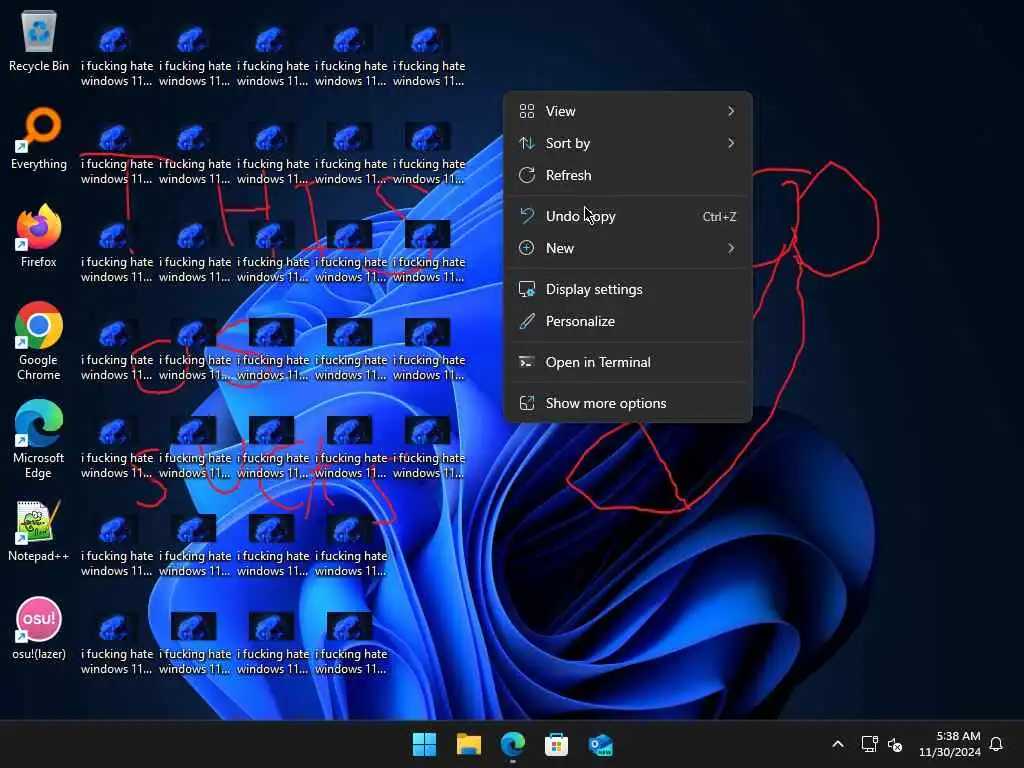Click the Windows Start button
Image resolution: width=1024 pixels, height=768 pixels.
tap(424, 744)
